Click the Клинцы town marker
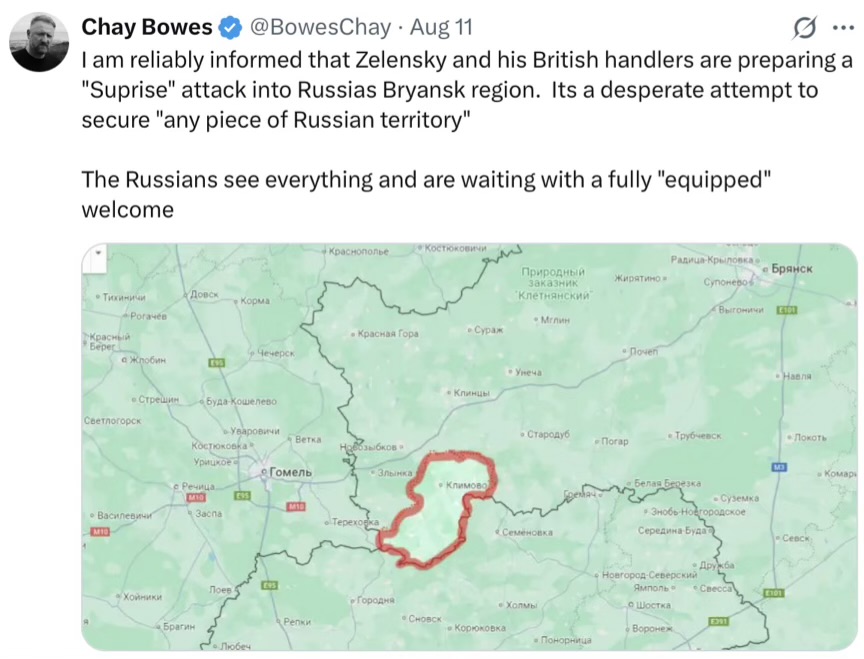Image resolution: width=864 pixels, height=659 pixels. click(x=468, y=393)
